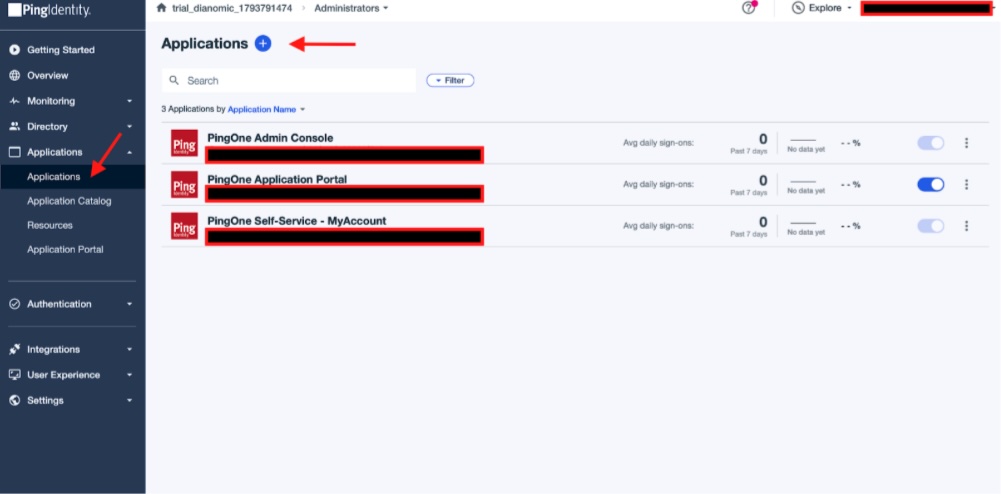Disable the PingOne Application Portal switch

tap(931, 184)
